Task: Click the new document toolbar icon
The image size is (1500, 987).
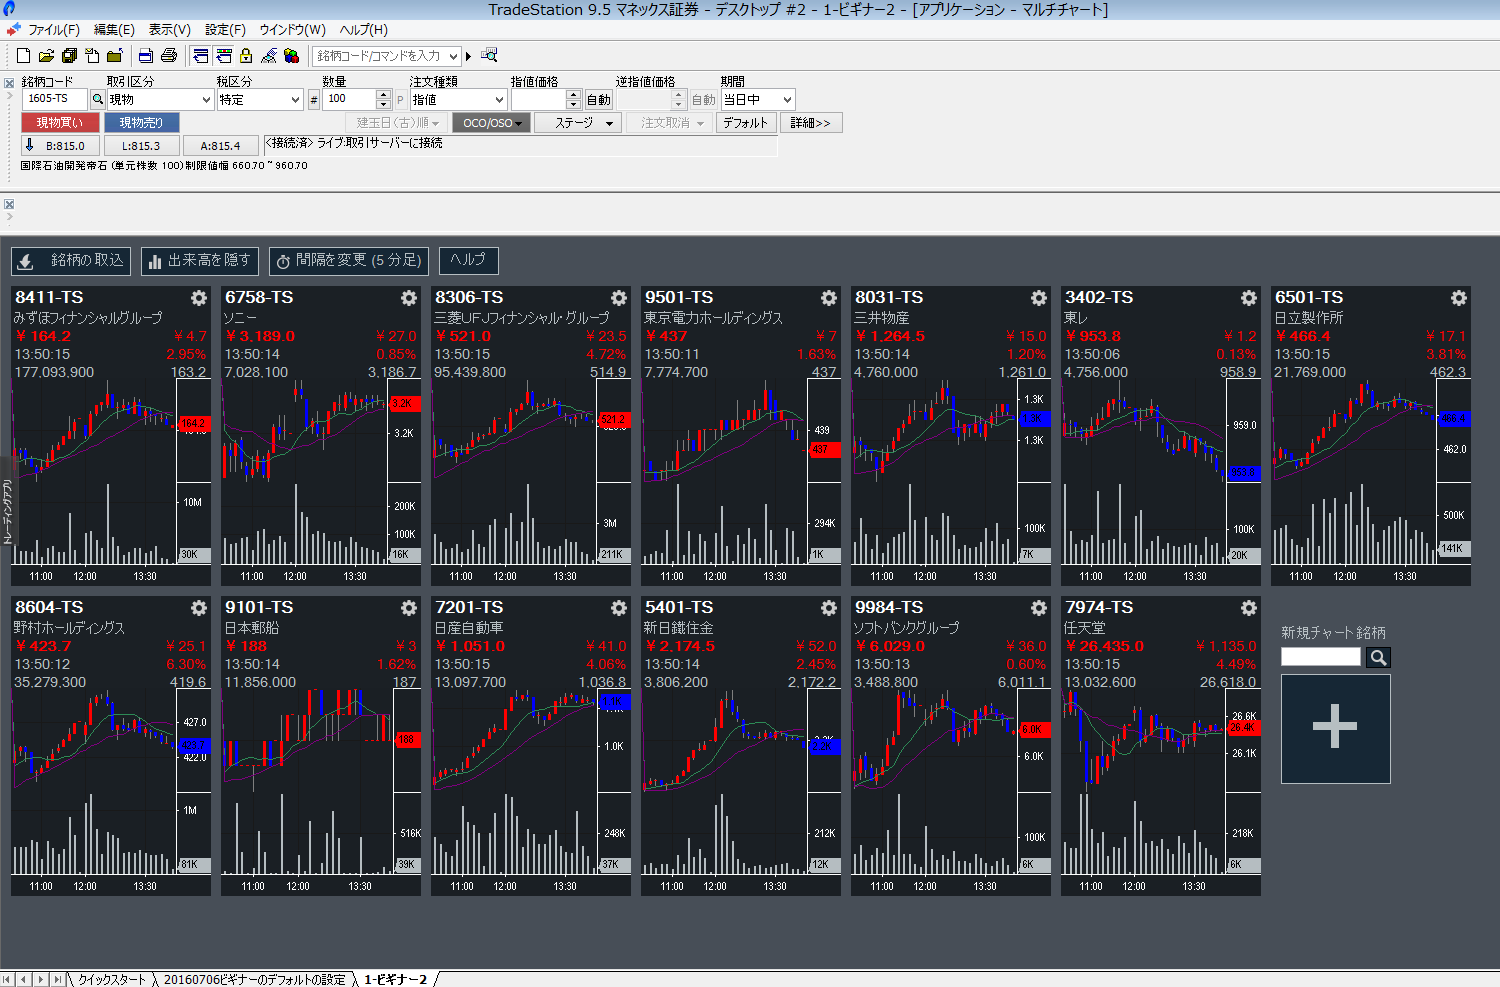Action: (23, 56)
